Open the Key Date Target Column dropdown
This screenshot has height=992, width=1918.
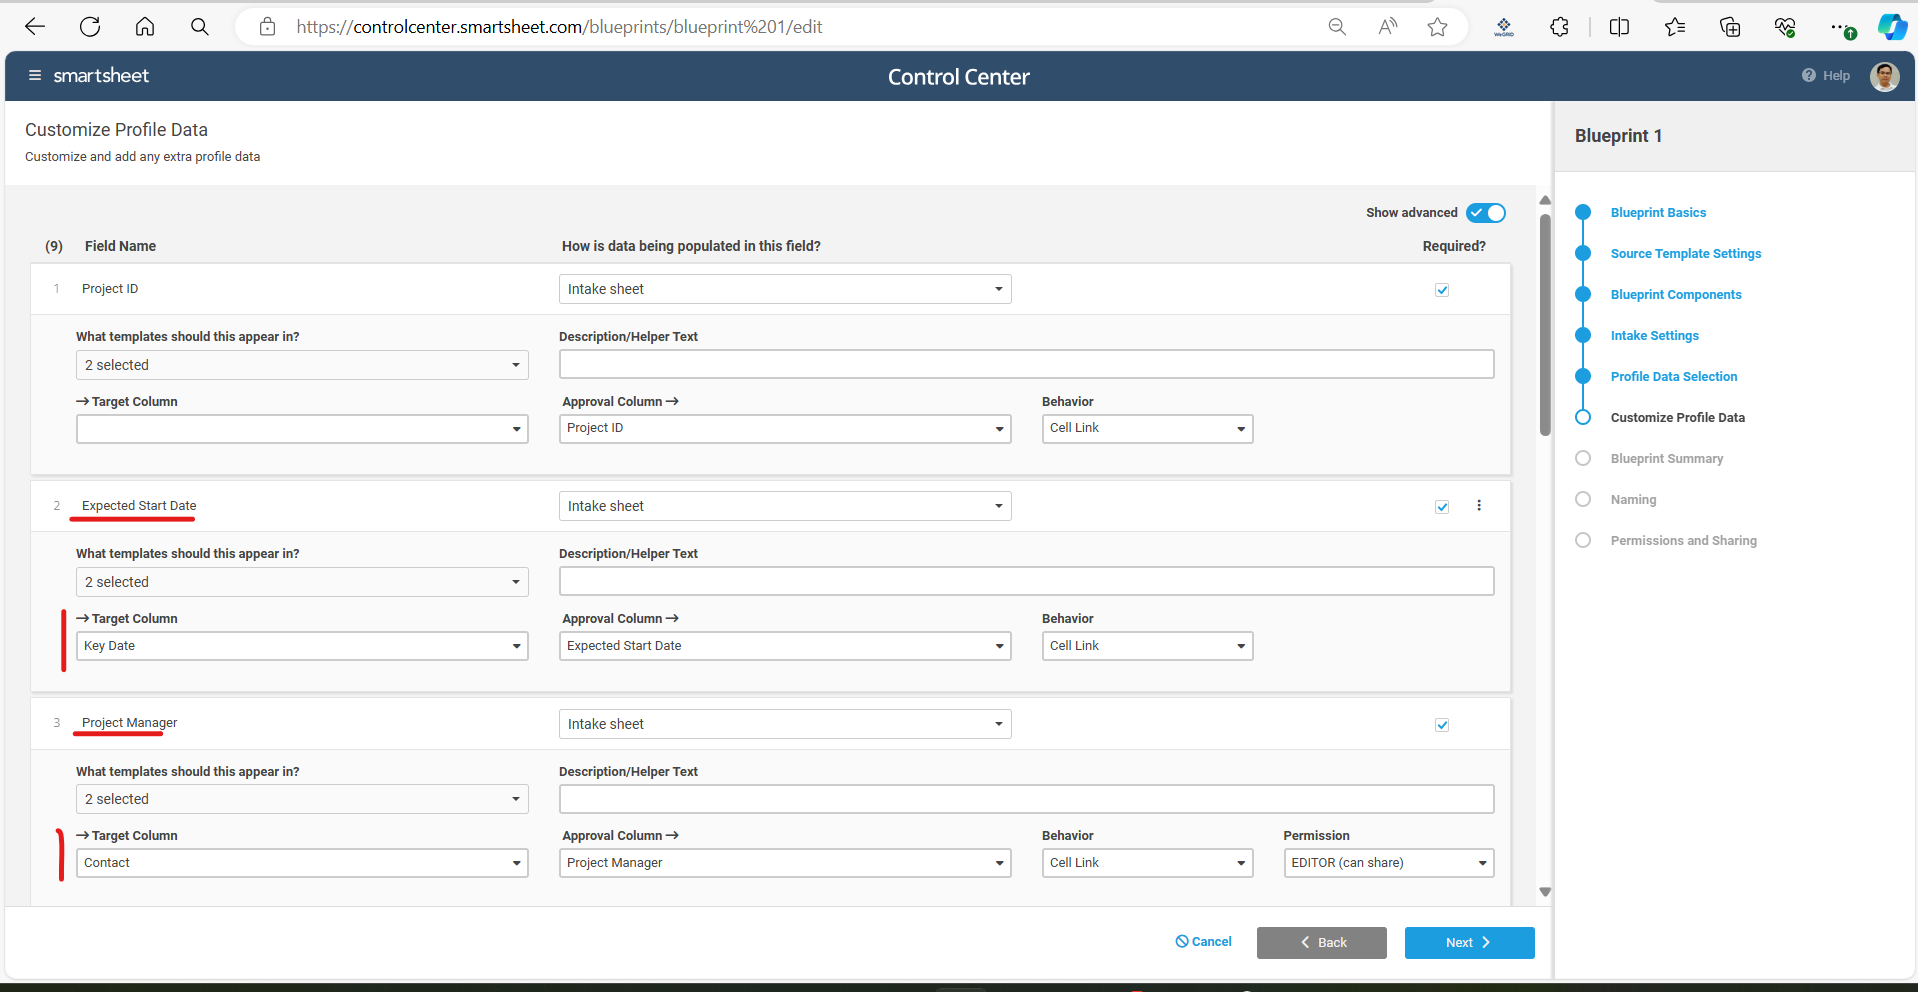302,646
